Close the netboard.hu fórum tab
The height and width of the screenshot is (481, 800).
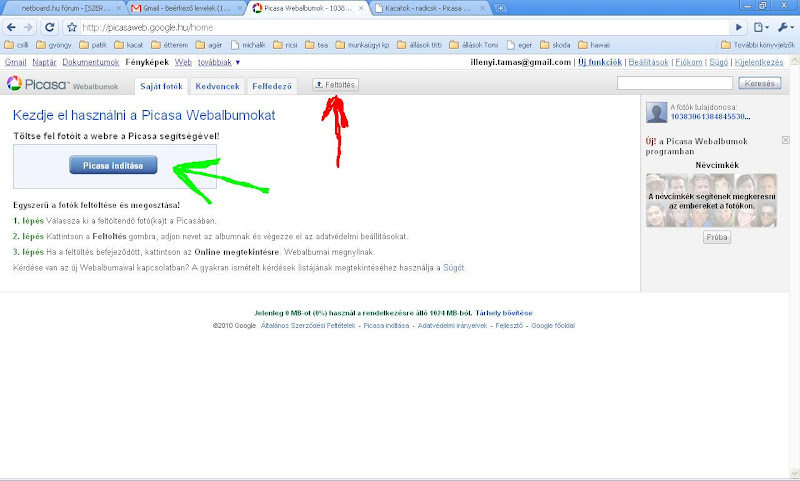[x=118, y=8]
